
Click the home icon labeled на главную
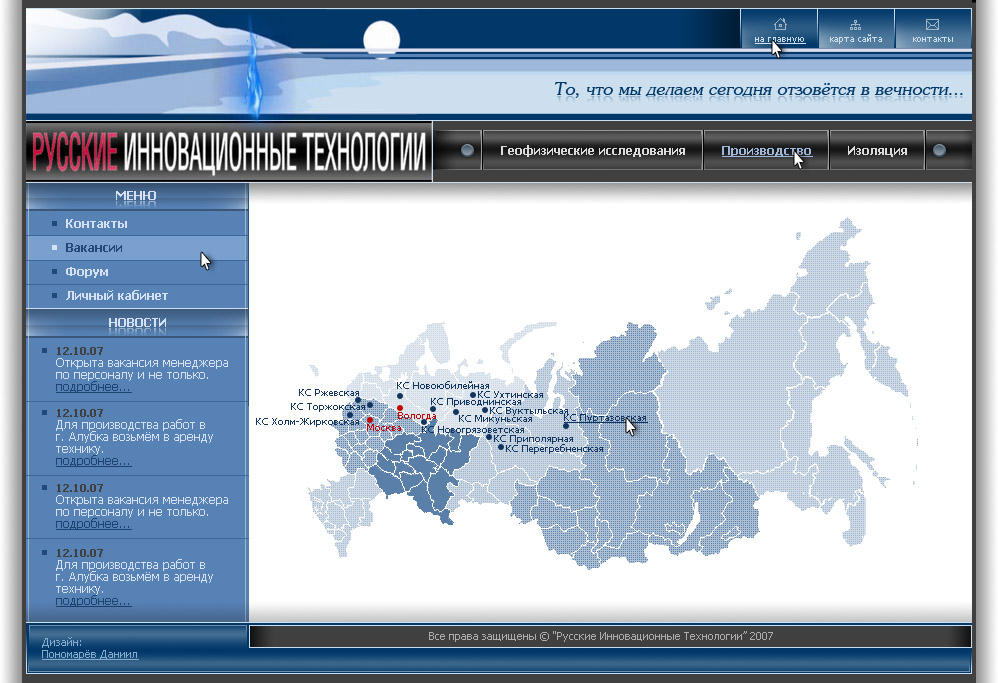[x=779, y=32]
